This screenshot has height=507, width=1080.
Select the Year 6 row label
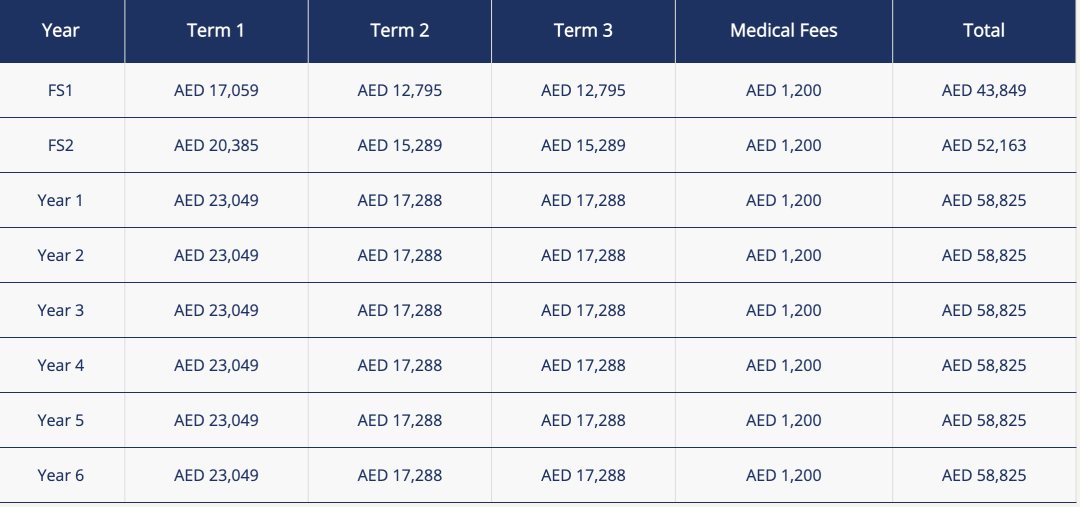pyautogui.click(x=61, y=475)
